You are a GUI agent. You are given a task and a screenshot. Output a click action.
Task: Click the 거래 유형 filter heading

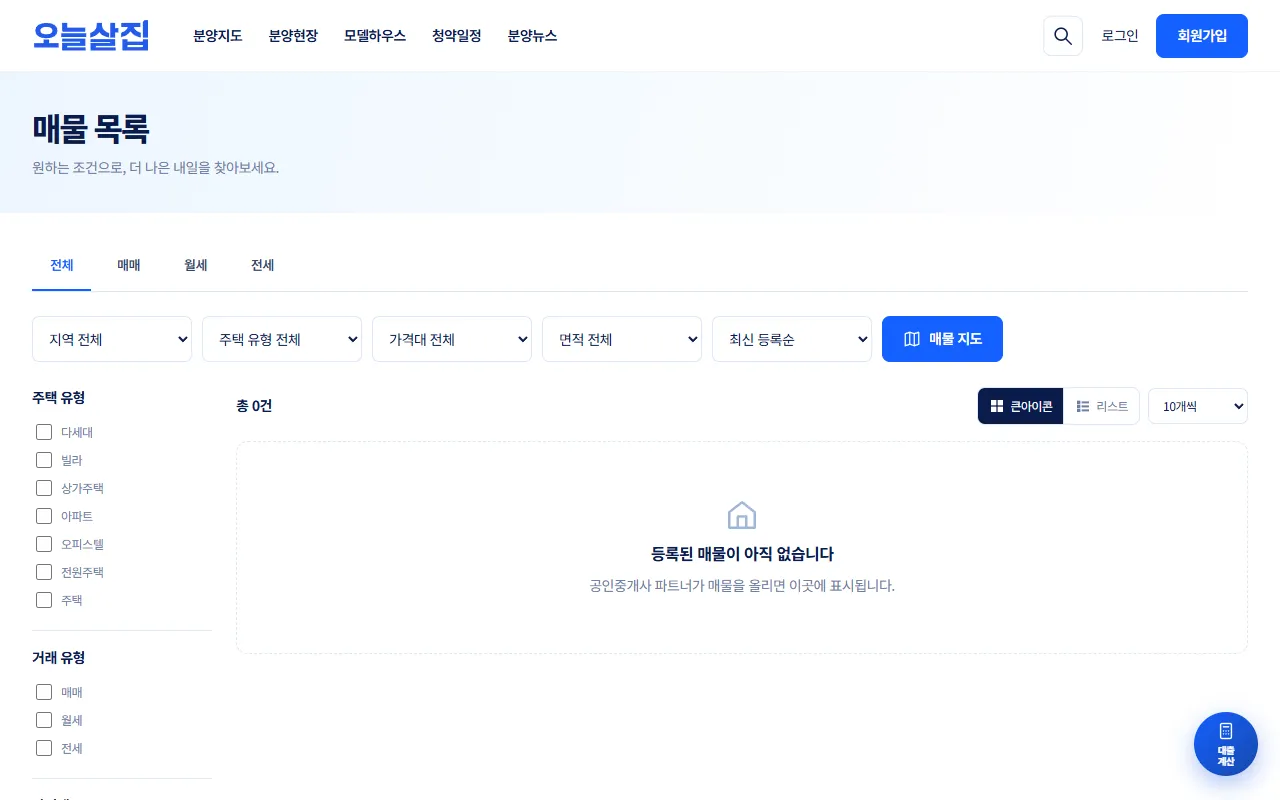(58, 657)
